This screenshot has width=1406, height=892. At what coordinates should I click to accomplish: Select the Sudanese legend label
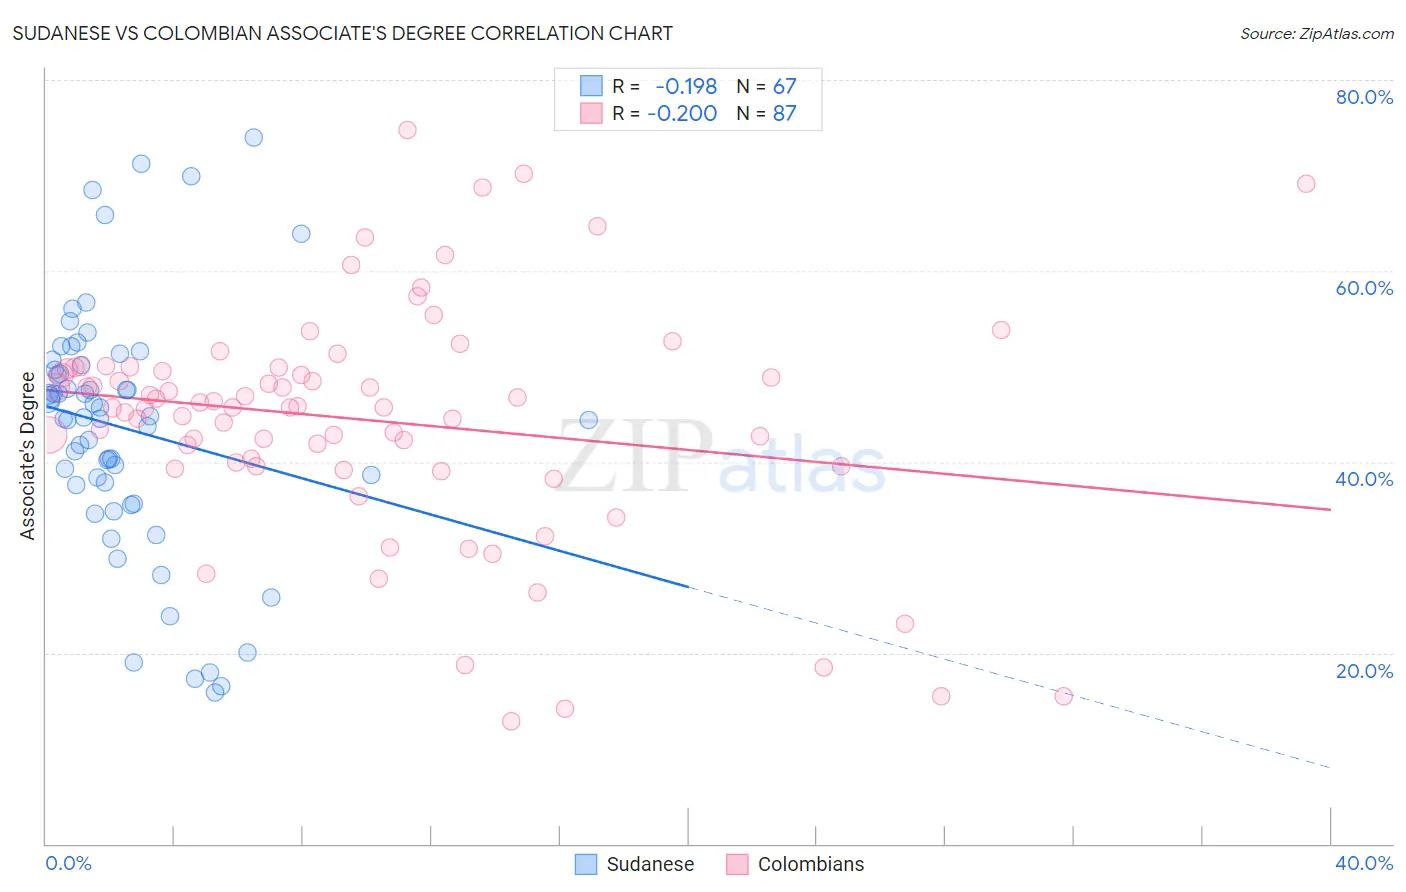(650, 864)
